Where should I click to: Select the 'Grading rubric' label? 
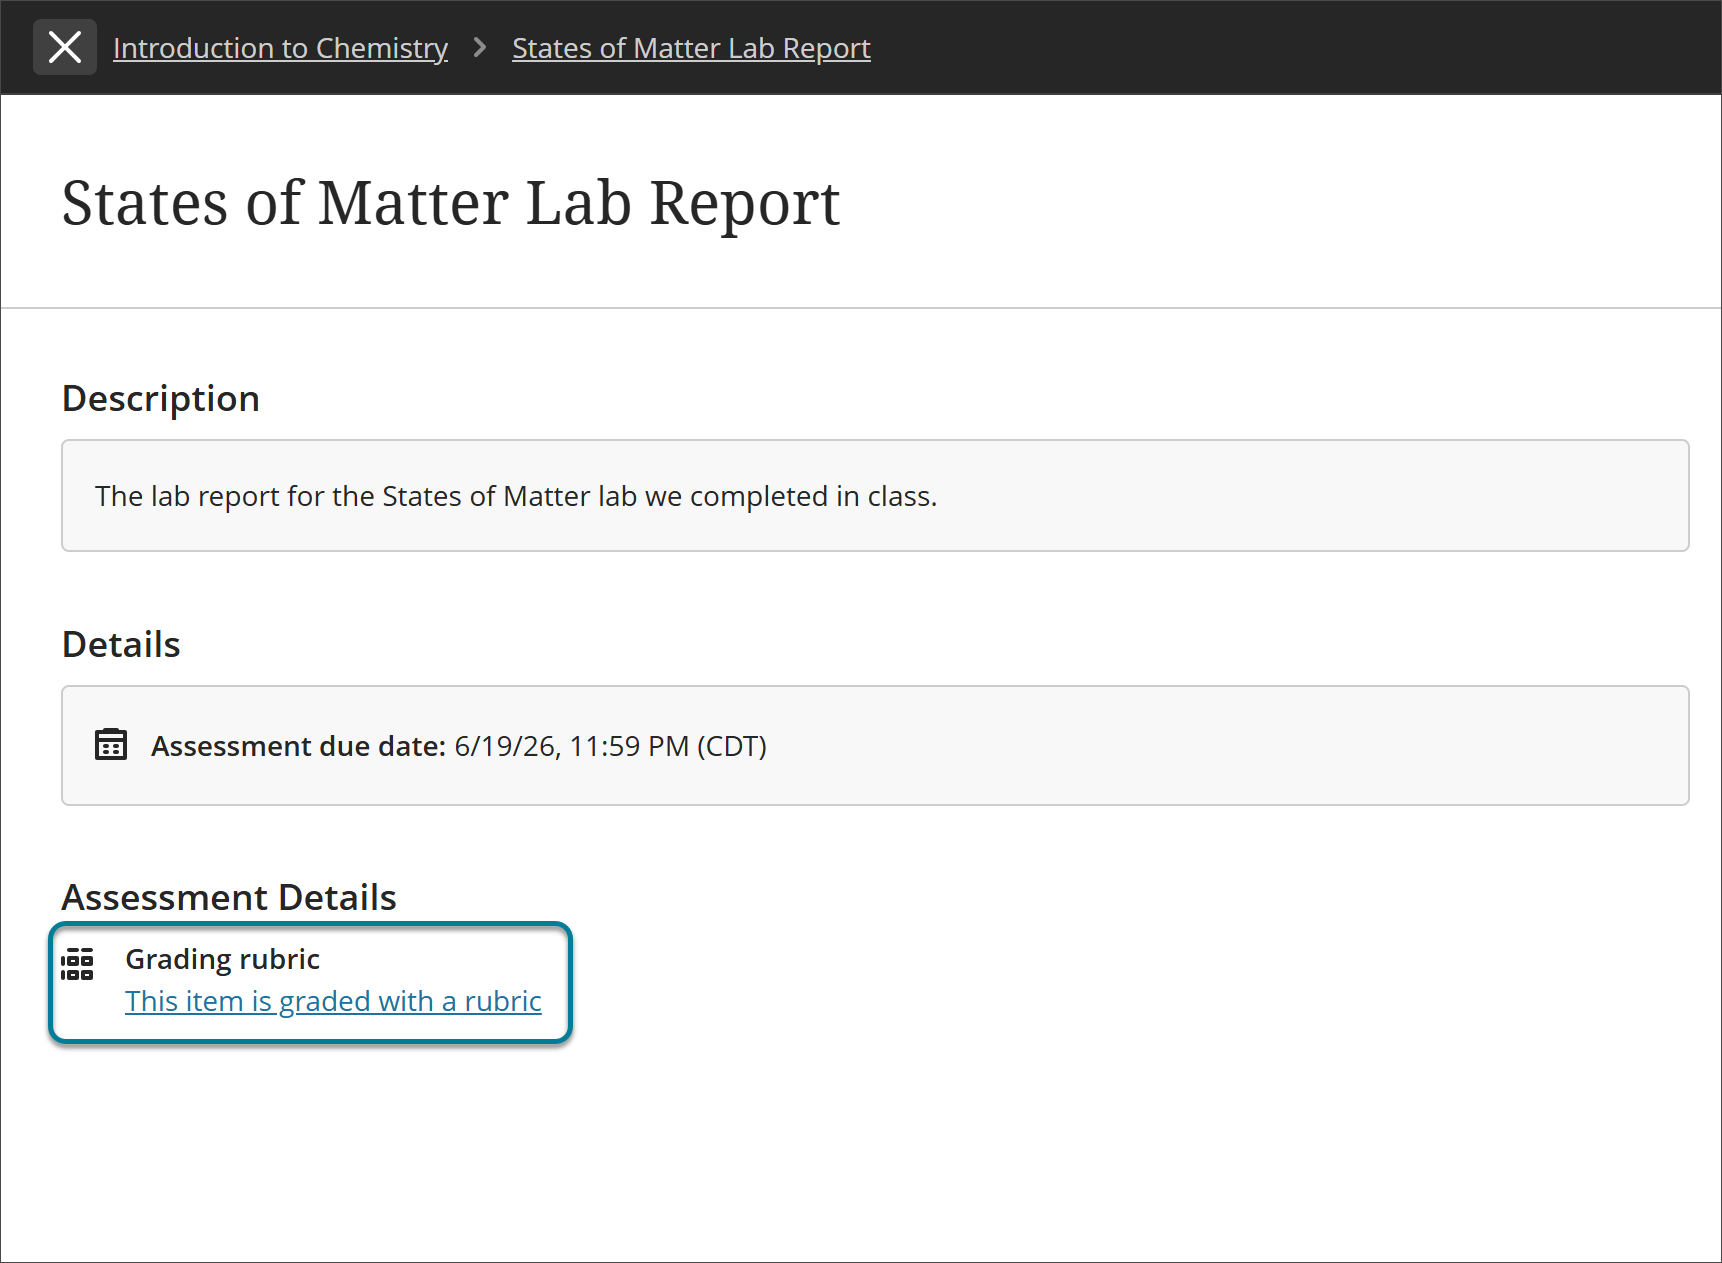(x=222, y=959)
